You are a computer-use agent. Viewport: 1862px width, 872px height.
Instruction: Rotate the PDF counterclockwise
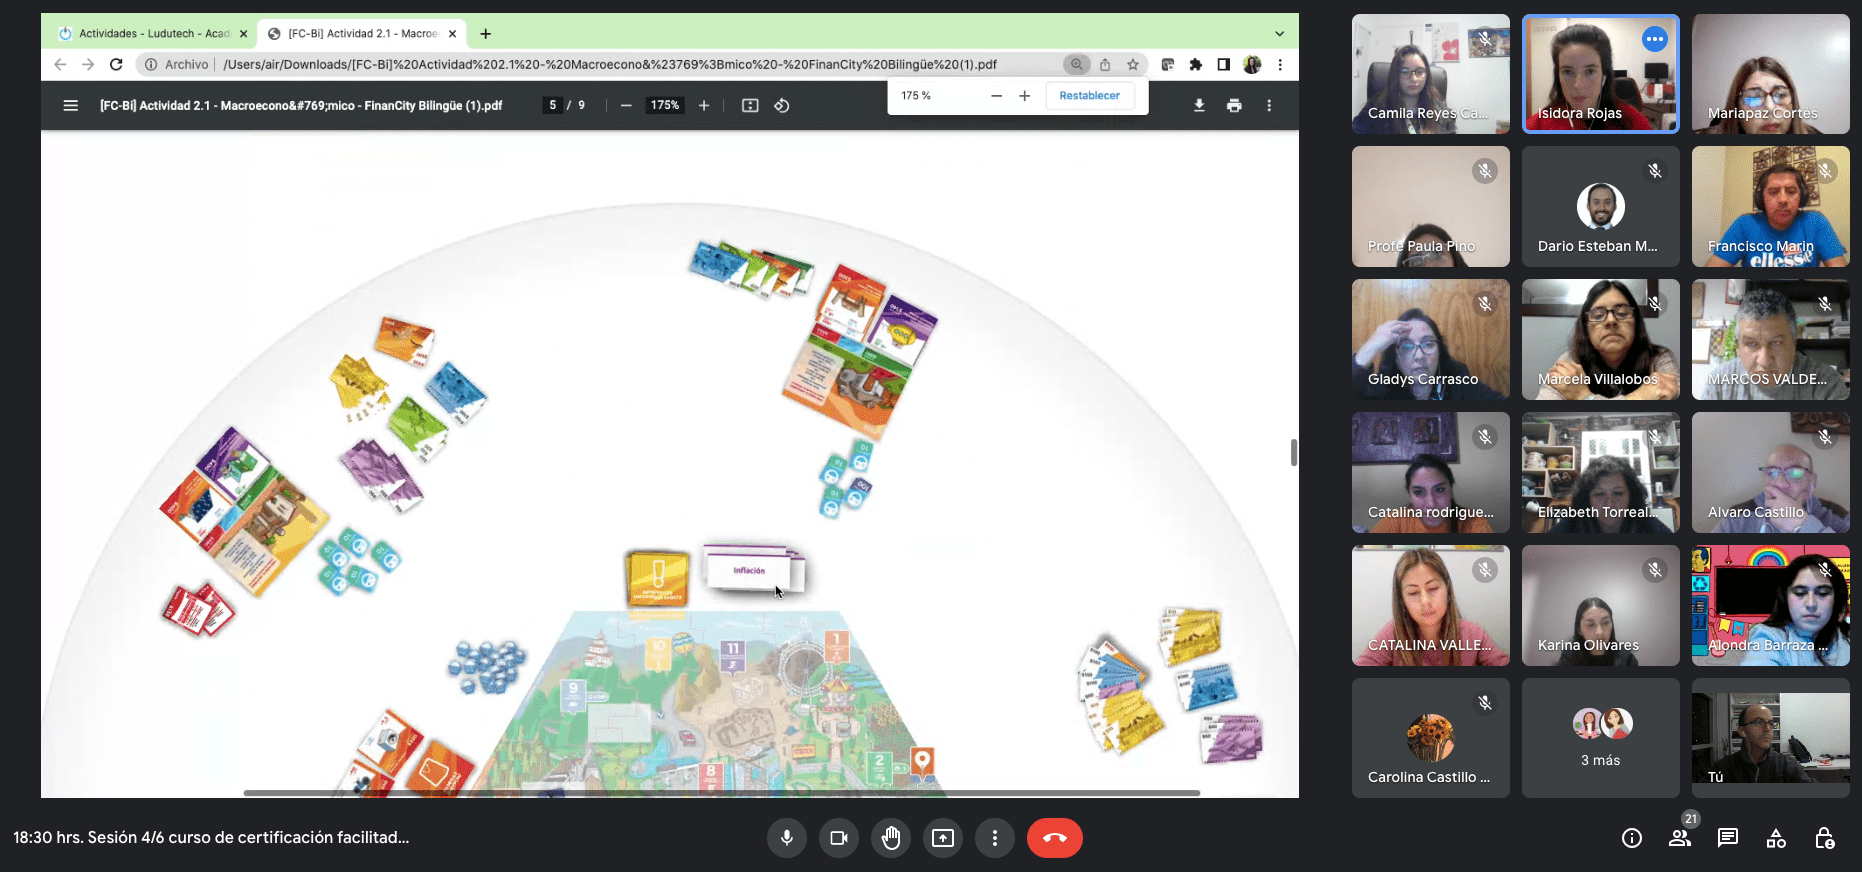[782, 105]
